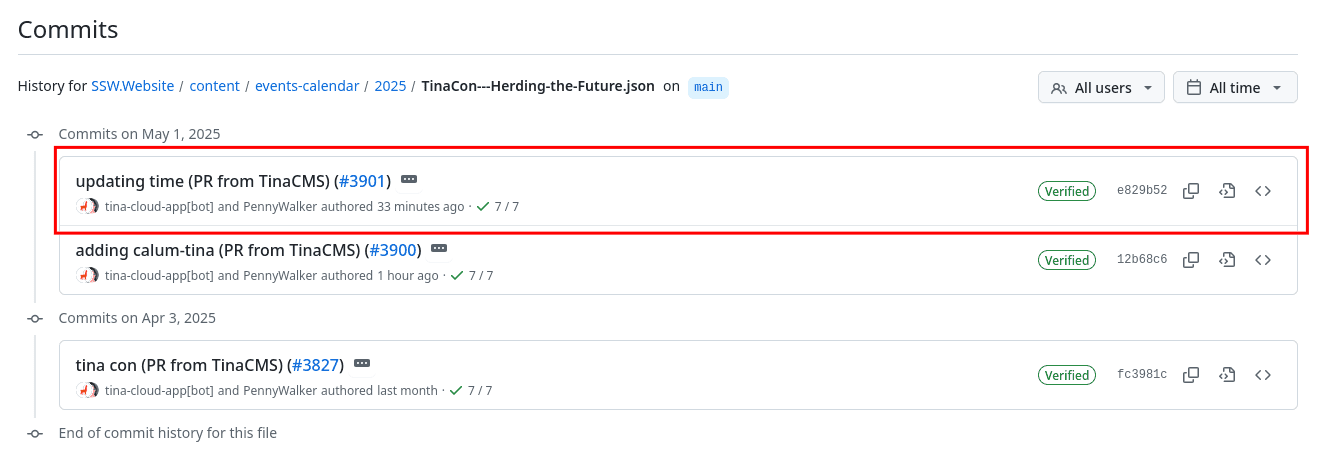Navigate to events-calendar folder breadcrumb

click(x=307, y=86)
